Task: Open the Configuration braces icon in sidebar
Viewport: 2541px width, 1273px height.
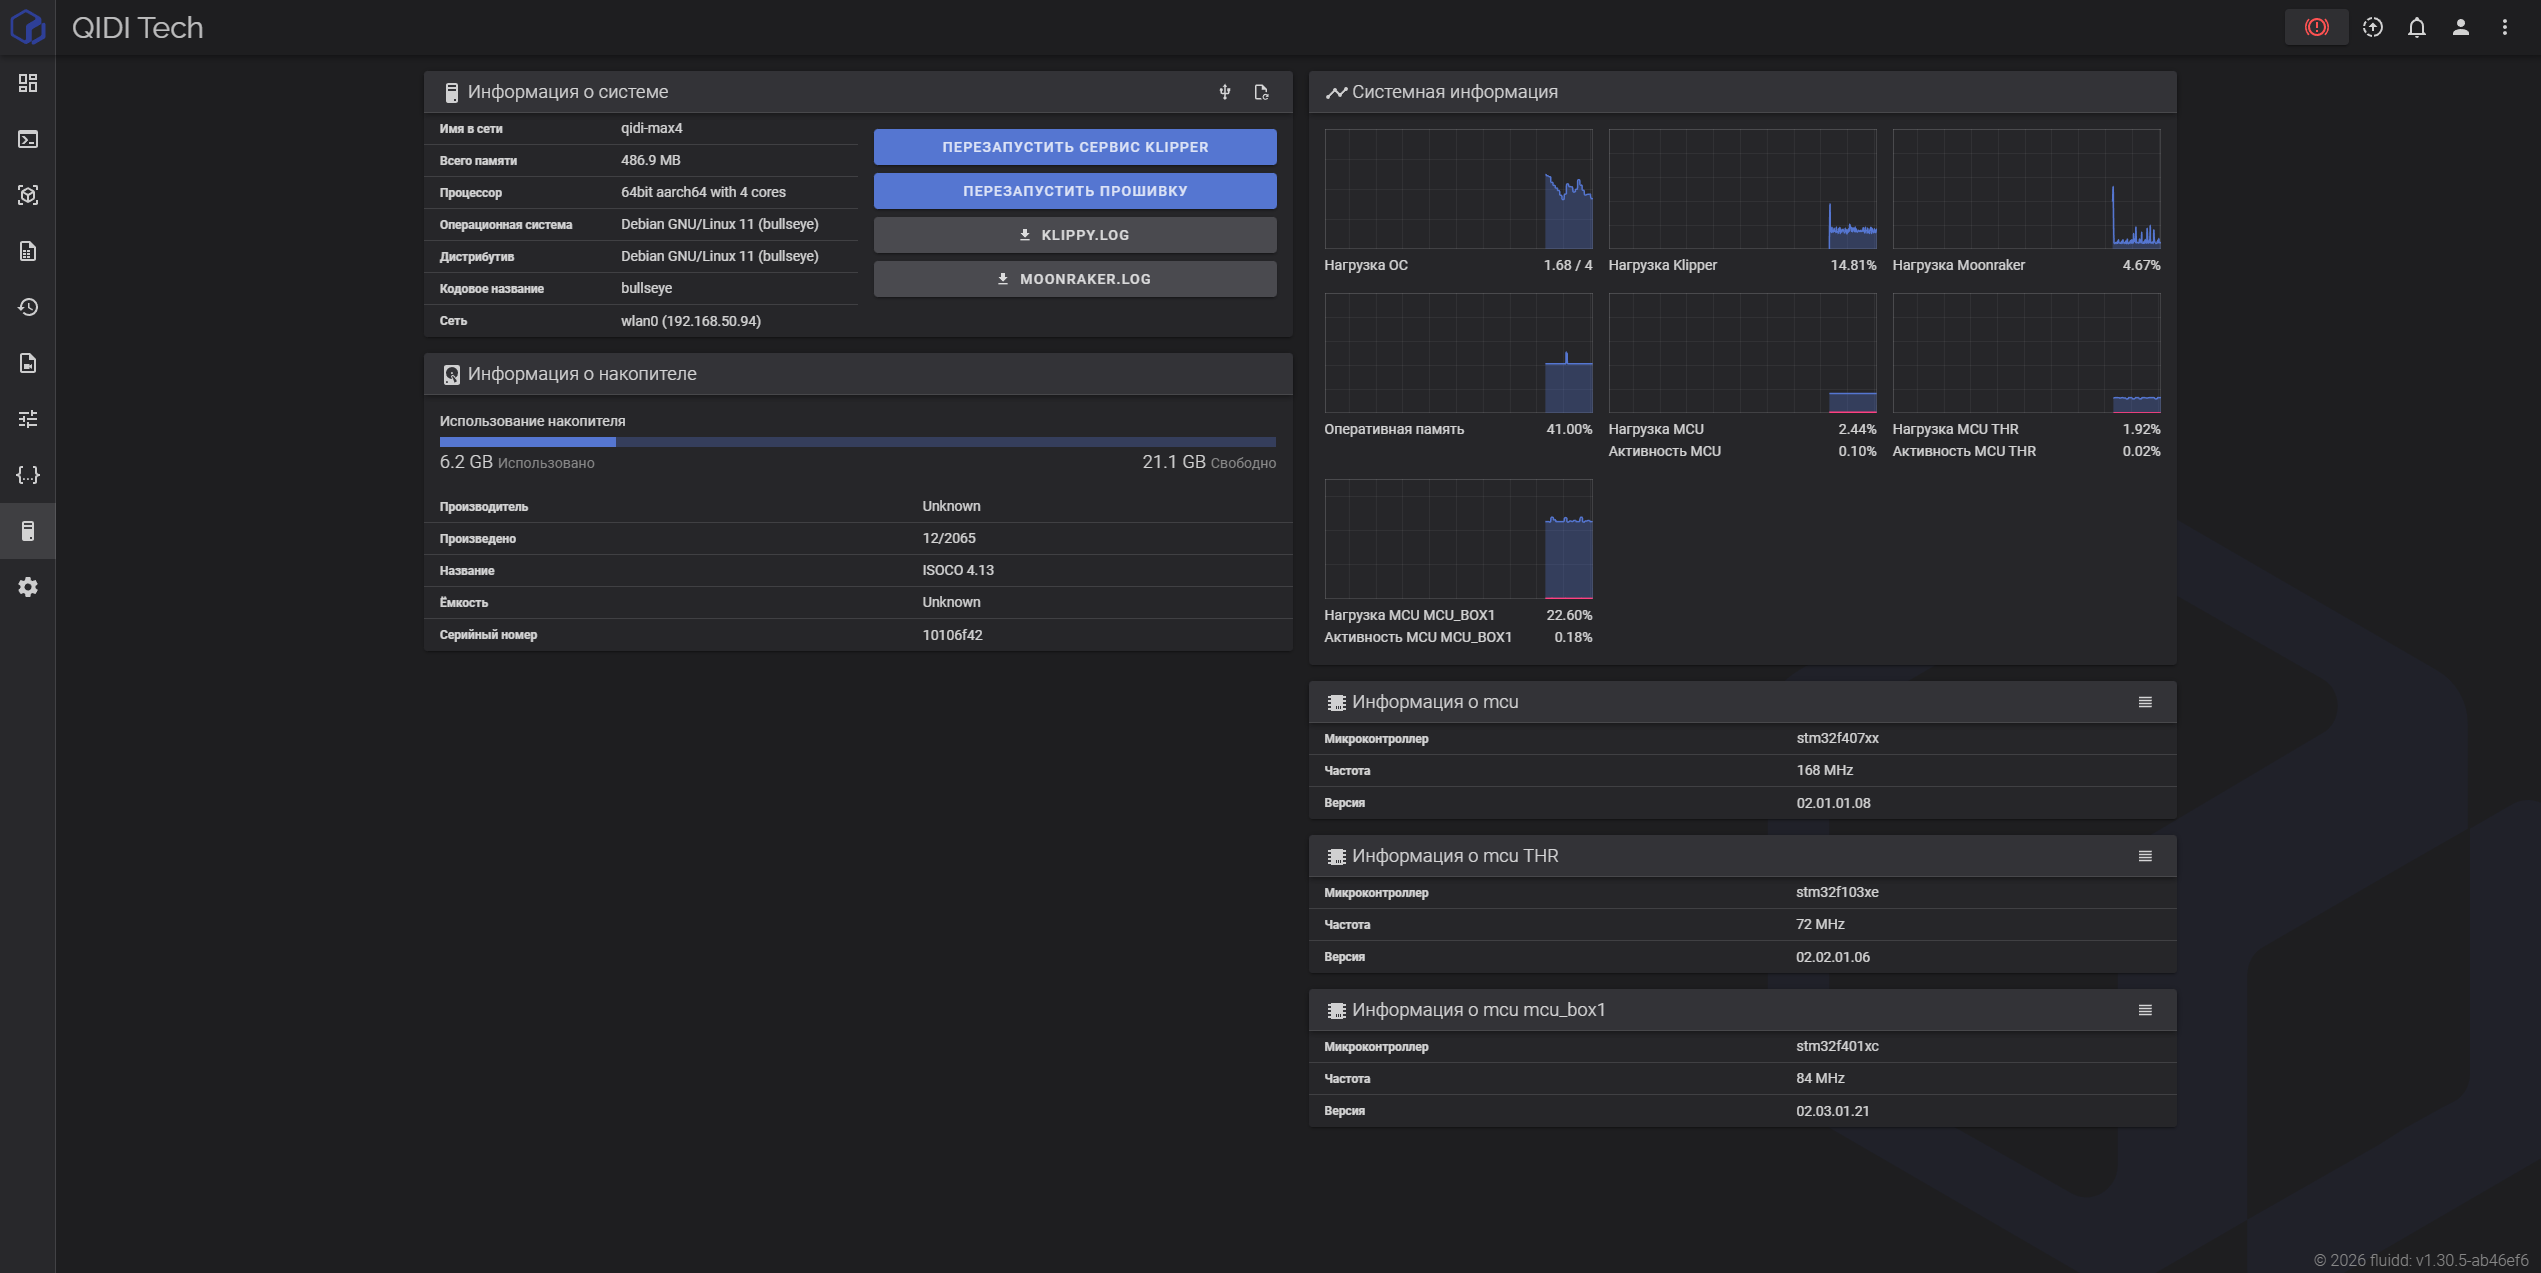Action: click(x=28, y=475)
